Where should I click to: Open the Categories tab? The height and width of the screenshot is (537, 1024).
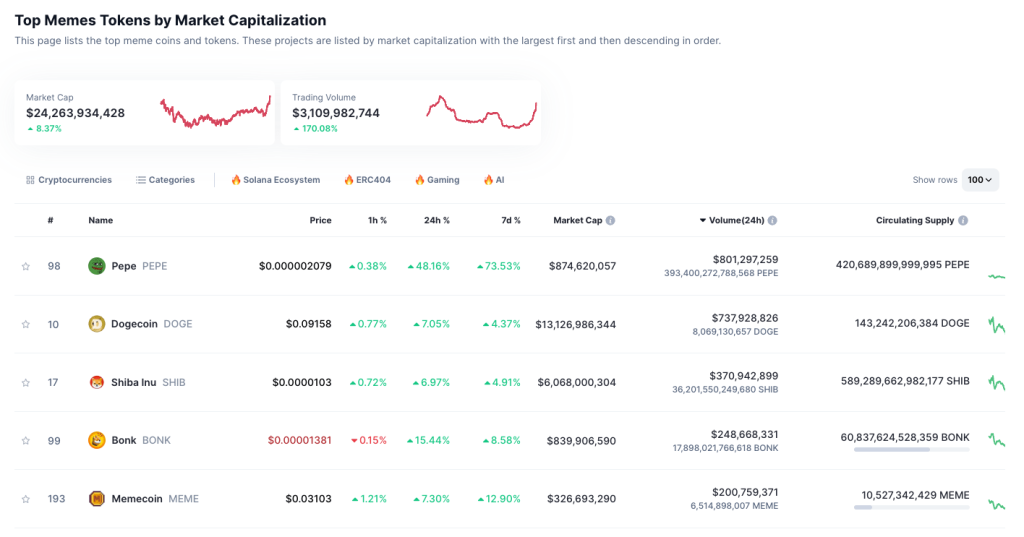(x=165, y=180)
